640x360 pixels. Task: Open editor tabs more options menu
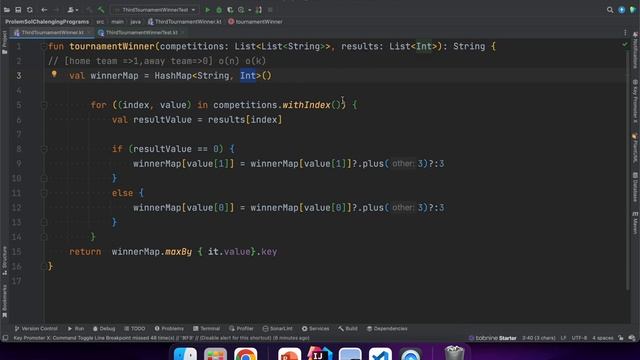pos(625,32)
